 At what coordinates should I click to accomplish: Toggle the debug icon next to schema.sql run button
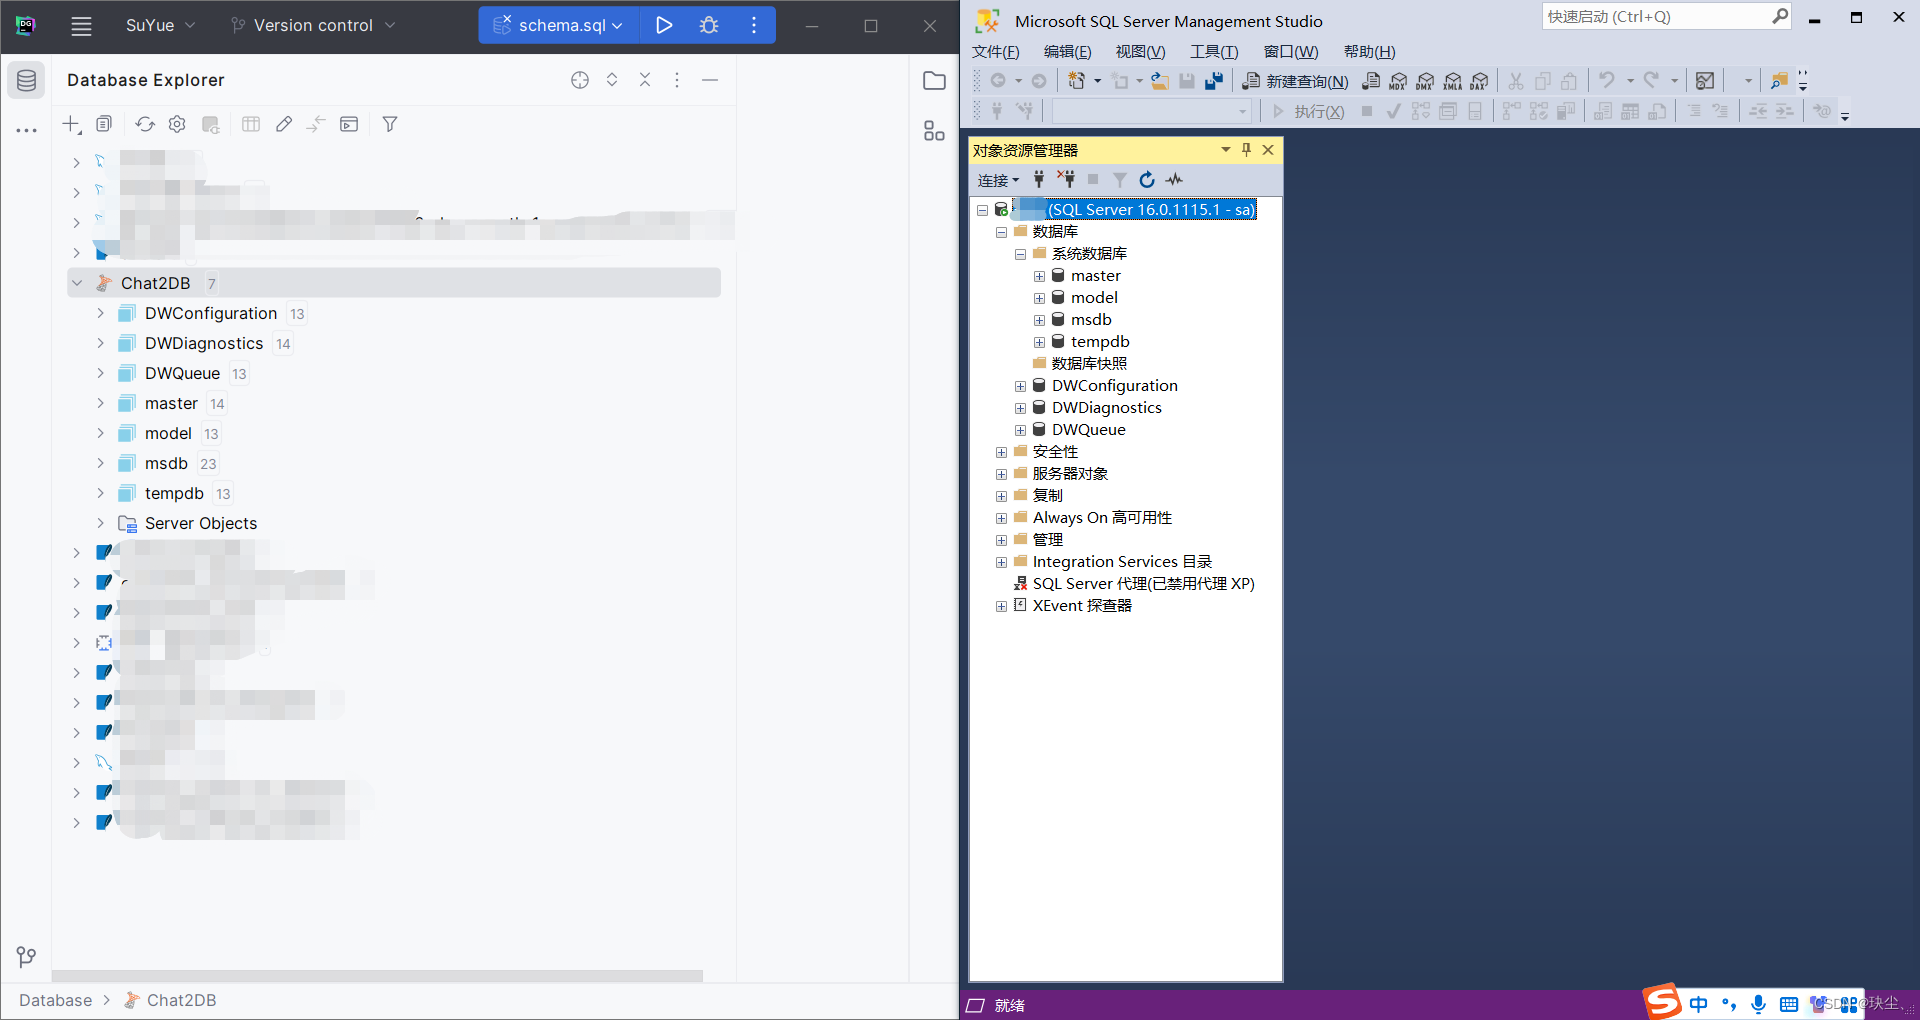709,25
